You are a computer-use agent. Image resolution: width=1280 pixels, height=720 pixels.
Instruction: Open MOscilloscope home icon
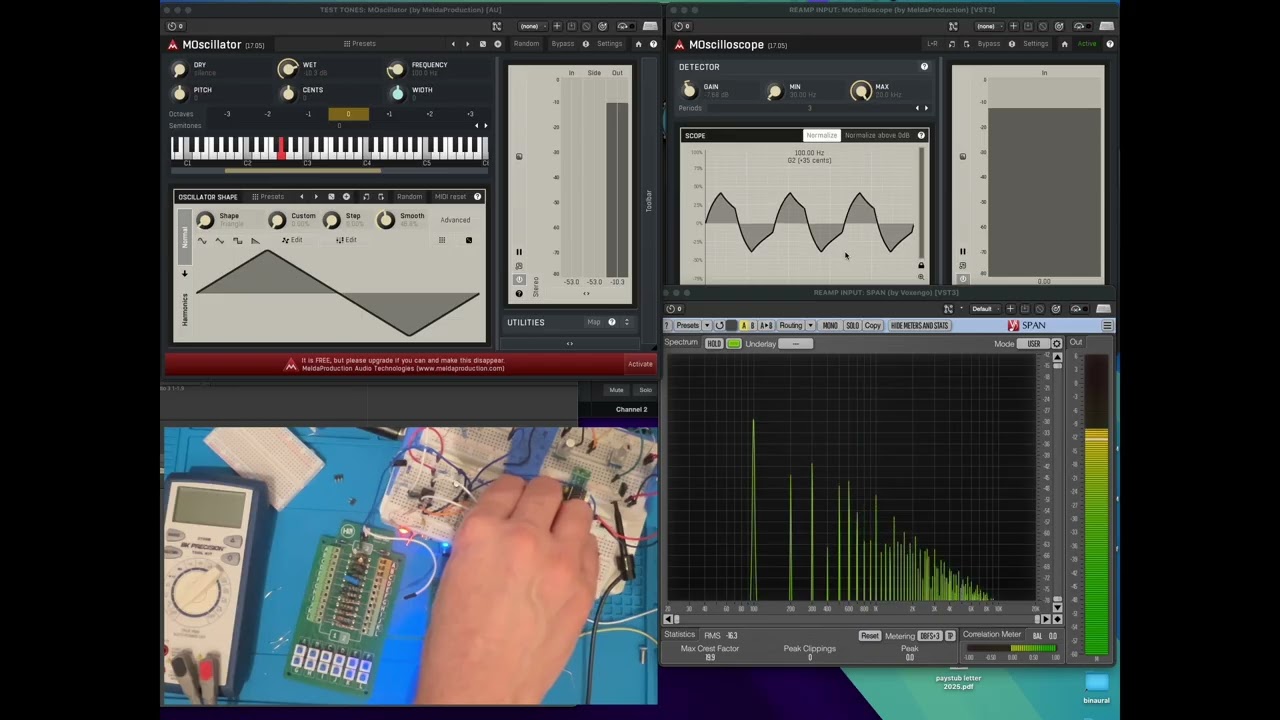pos(1064,44)
